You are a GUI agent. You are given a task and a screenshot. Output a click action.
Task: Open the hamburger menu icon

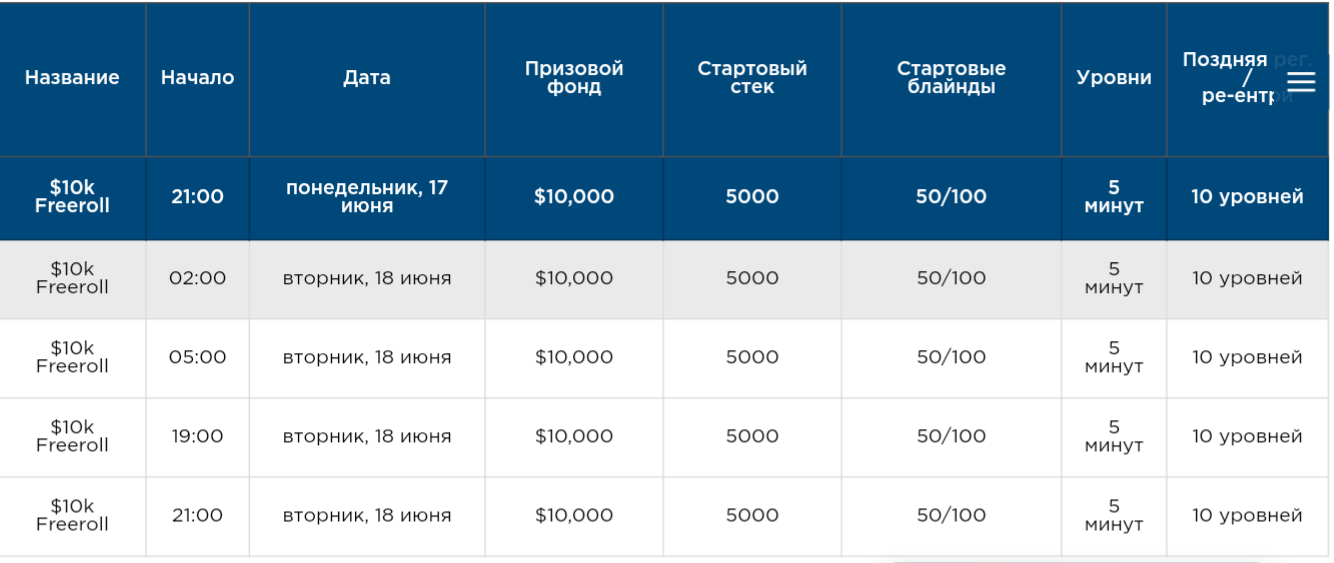tap(1301, 82)
